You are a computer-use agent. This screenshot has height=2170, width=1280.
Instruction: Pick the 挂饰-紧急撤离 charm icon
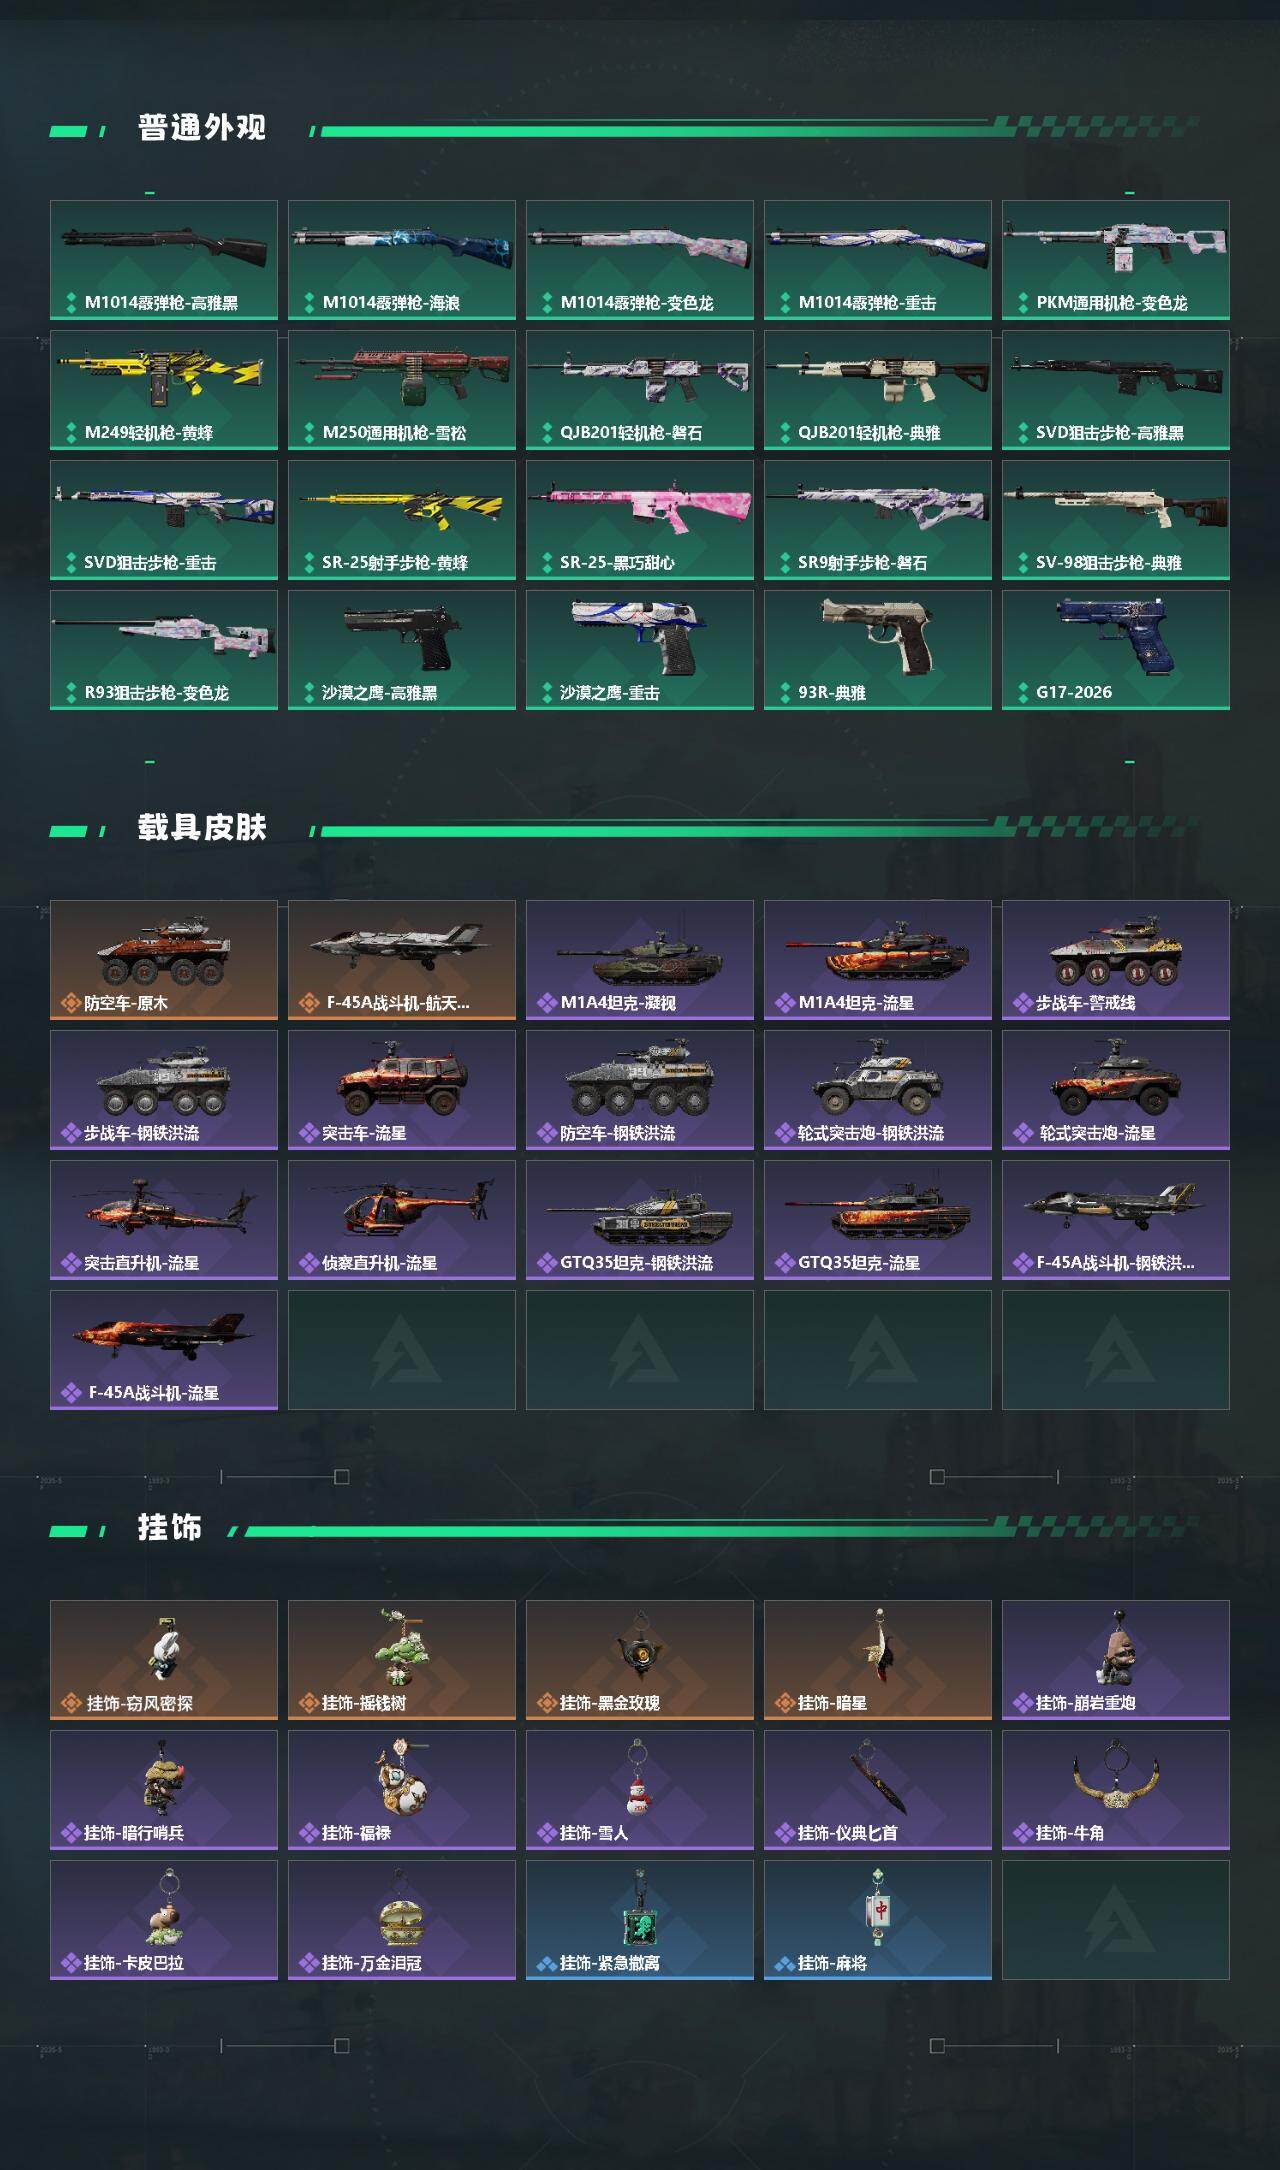coord(640,1920)
